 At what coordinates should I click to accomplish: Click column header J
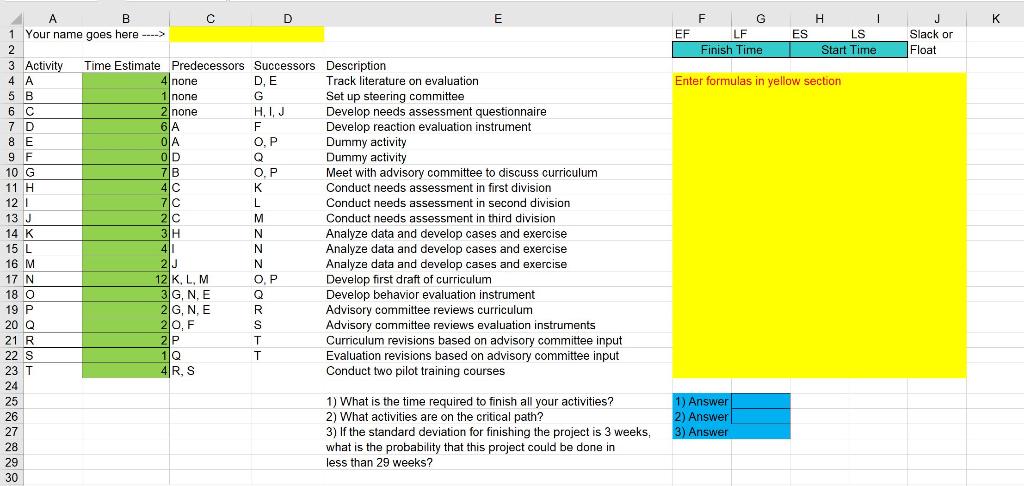[936, 19]
